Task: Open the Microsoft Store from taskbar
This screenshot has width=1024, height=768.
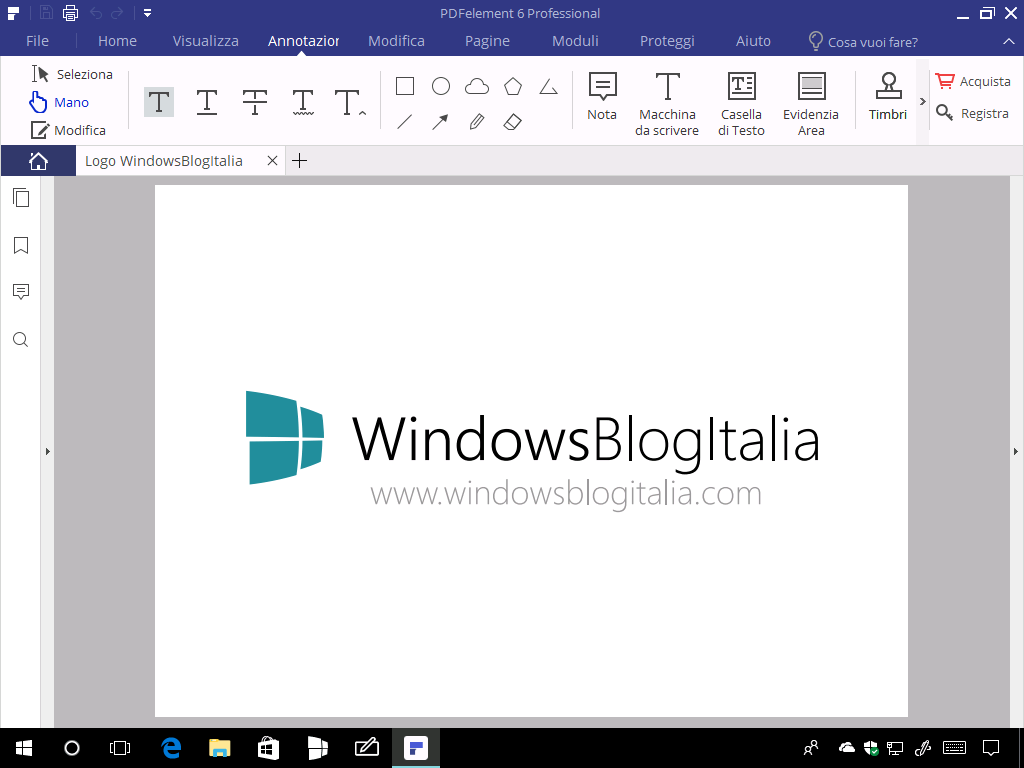Action: pyautogui.click(x=268, y=748)
